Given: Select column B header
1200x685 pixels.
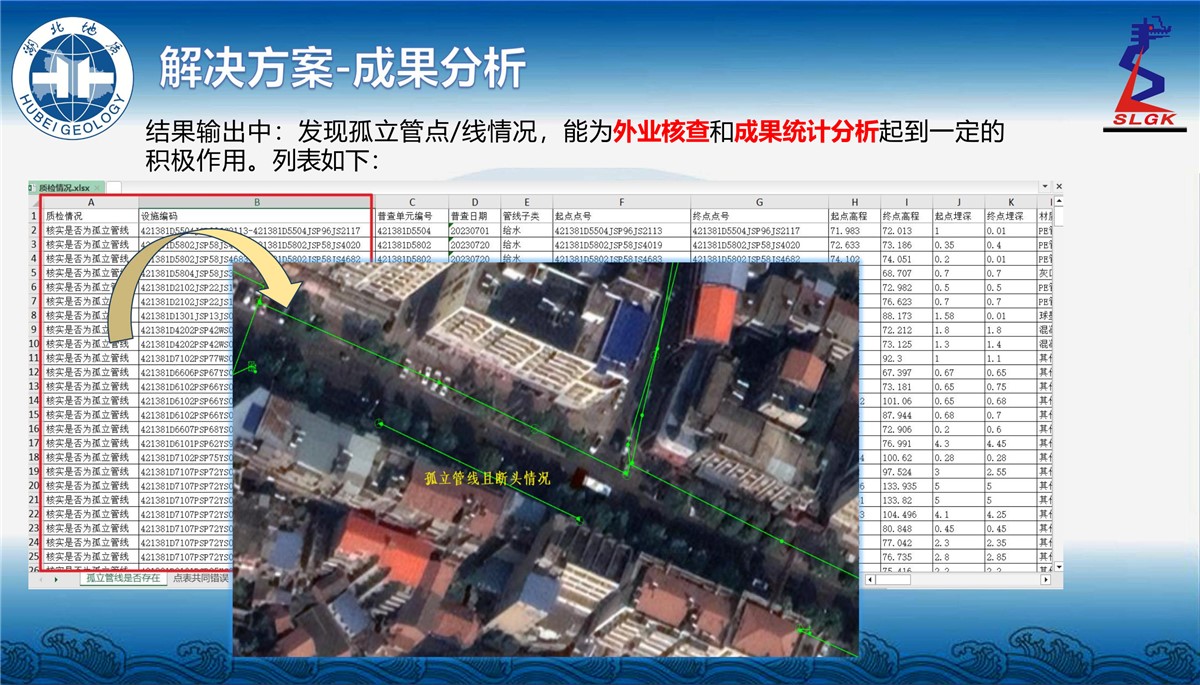Looking at the screenshot, I should coord(256,201).
